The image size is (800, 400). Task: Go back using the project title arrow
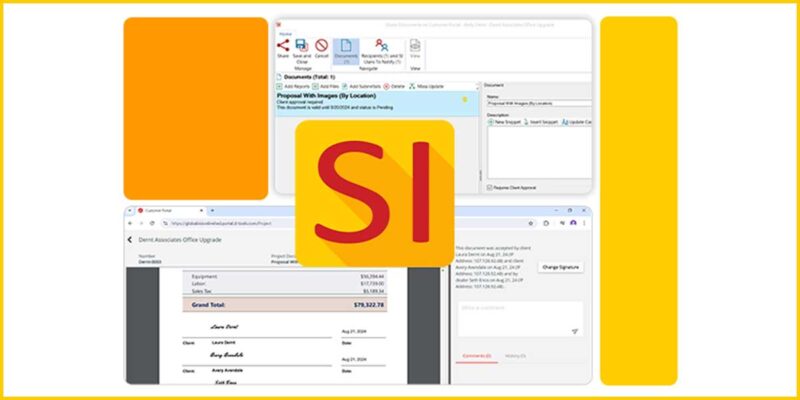(130, 240)
